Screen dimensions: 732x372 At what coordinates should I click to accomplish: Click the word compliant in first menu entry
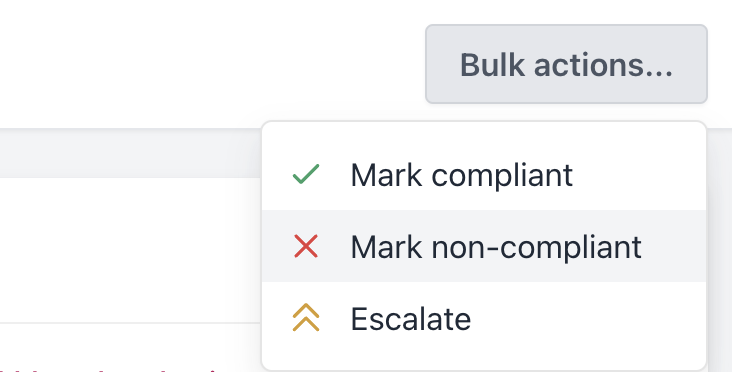click(502, 175)
